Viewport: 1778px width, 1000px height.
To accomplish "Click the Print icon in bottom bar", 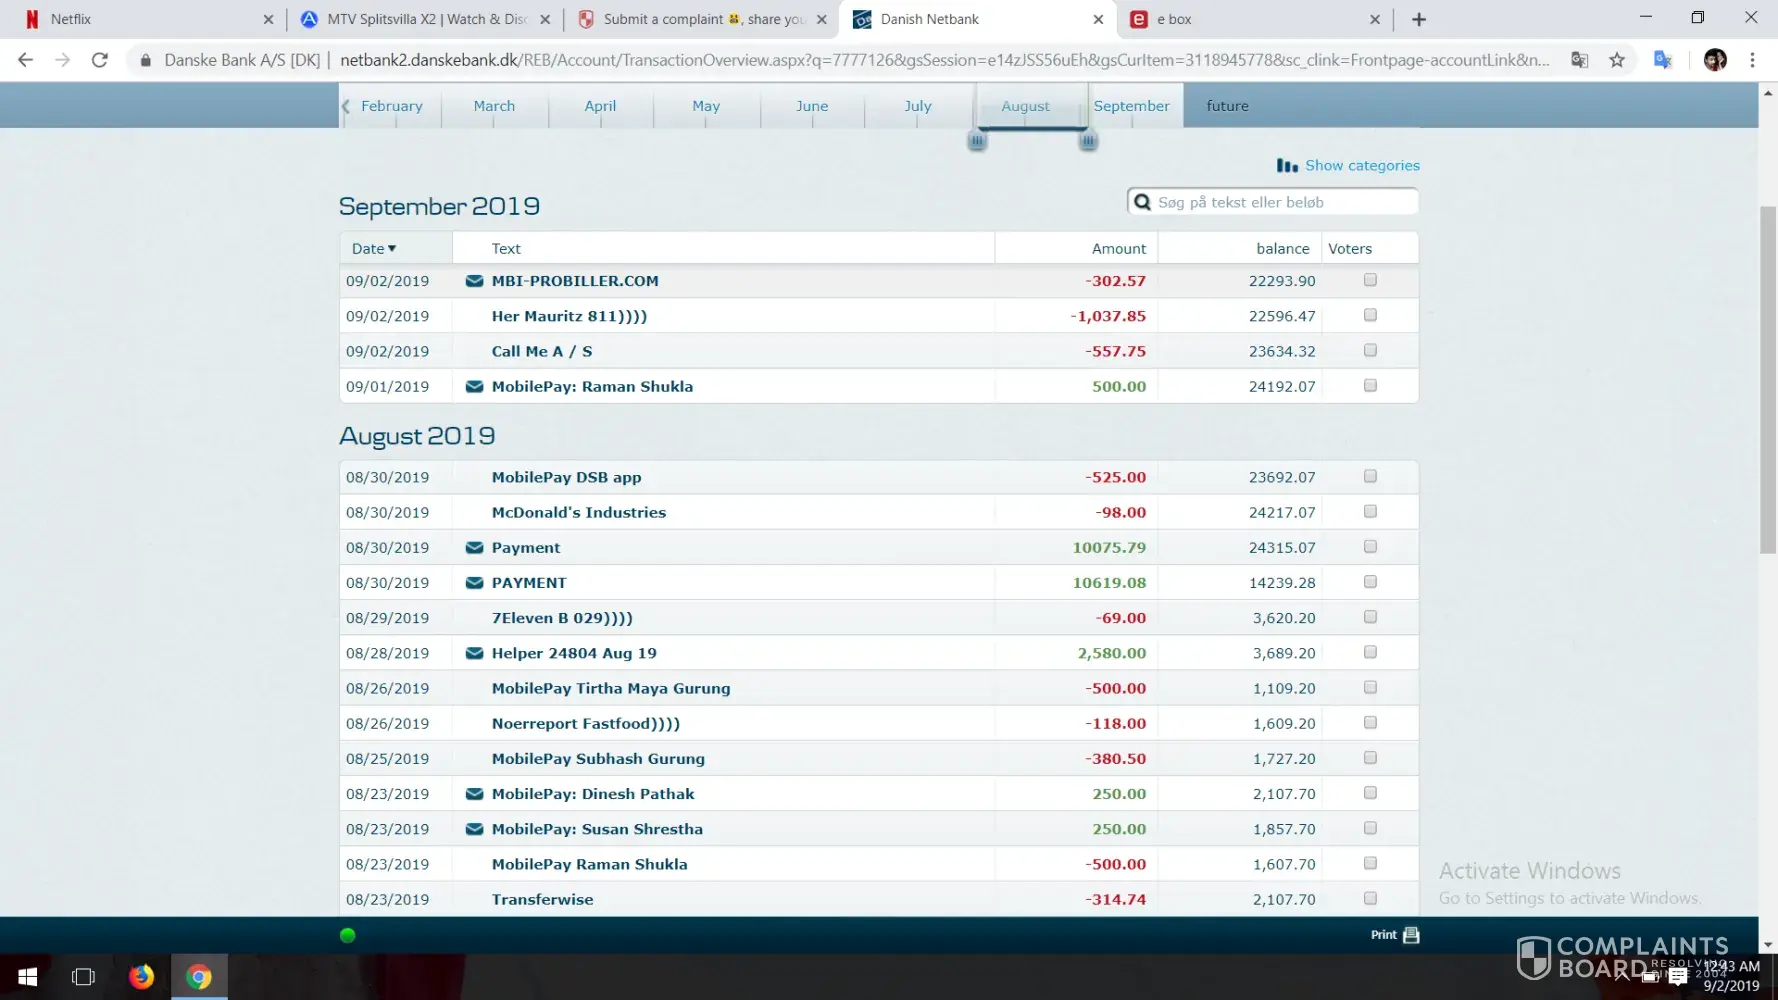I will tap(1411, 935).
